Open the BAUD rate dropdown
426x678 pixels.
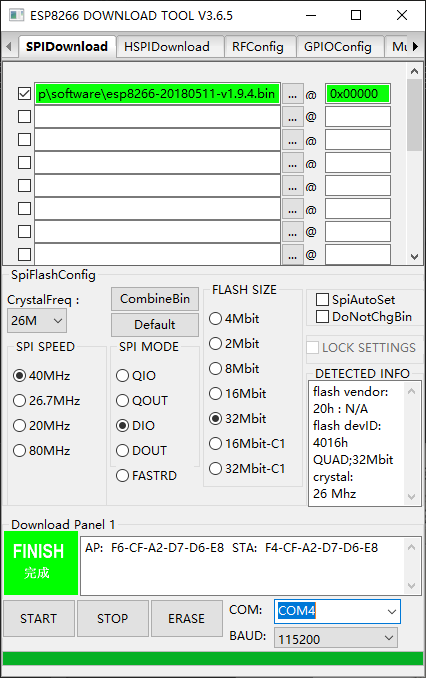336,638
